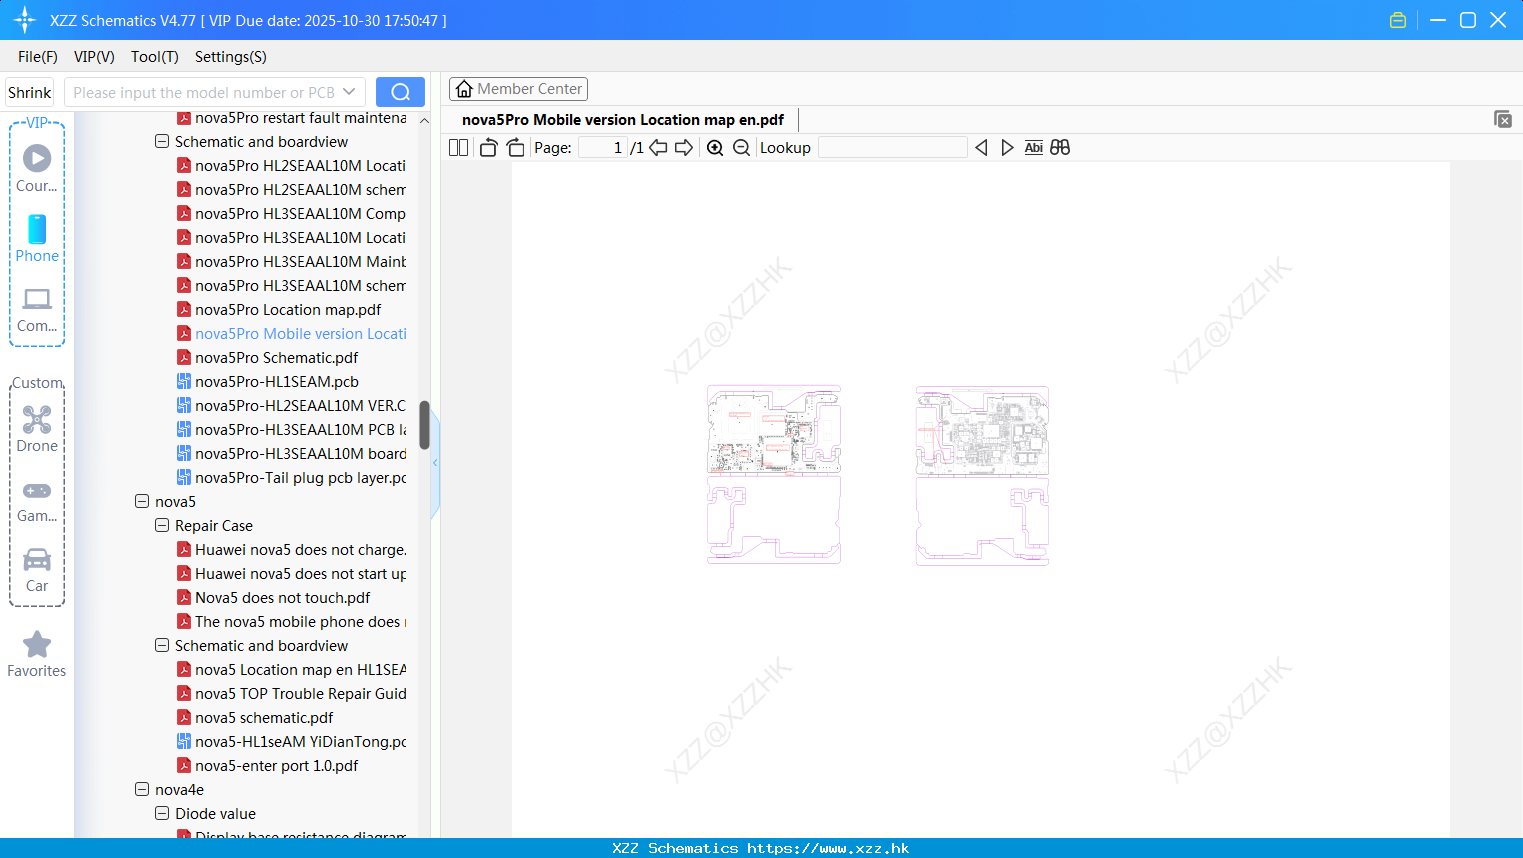Collapse nova5 Repair Case folder
Viewport: 1523px width, 858px height.
(x=162, y=525)
